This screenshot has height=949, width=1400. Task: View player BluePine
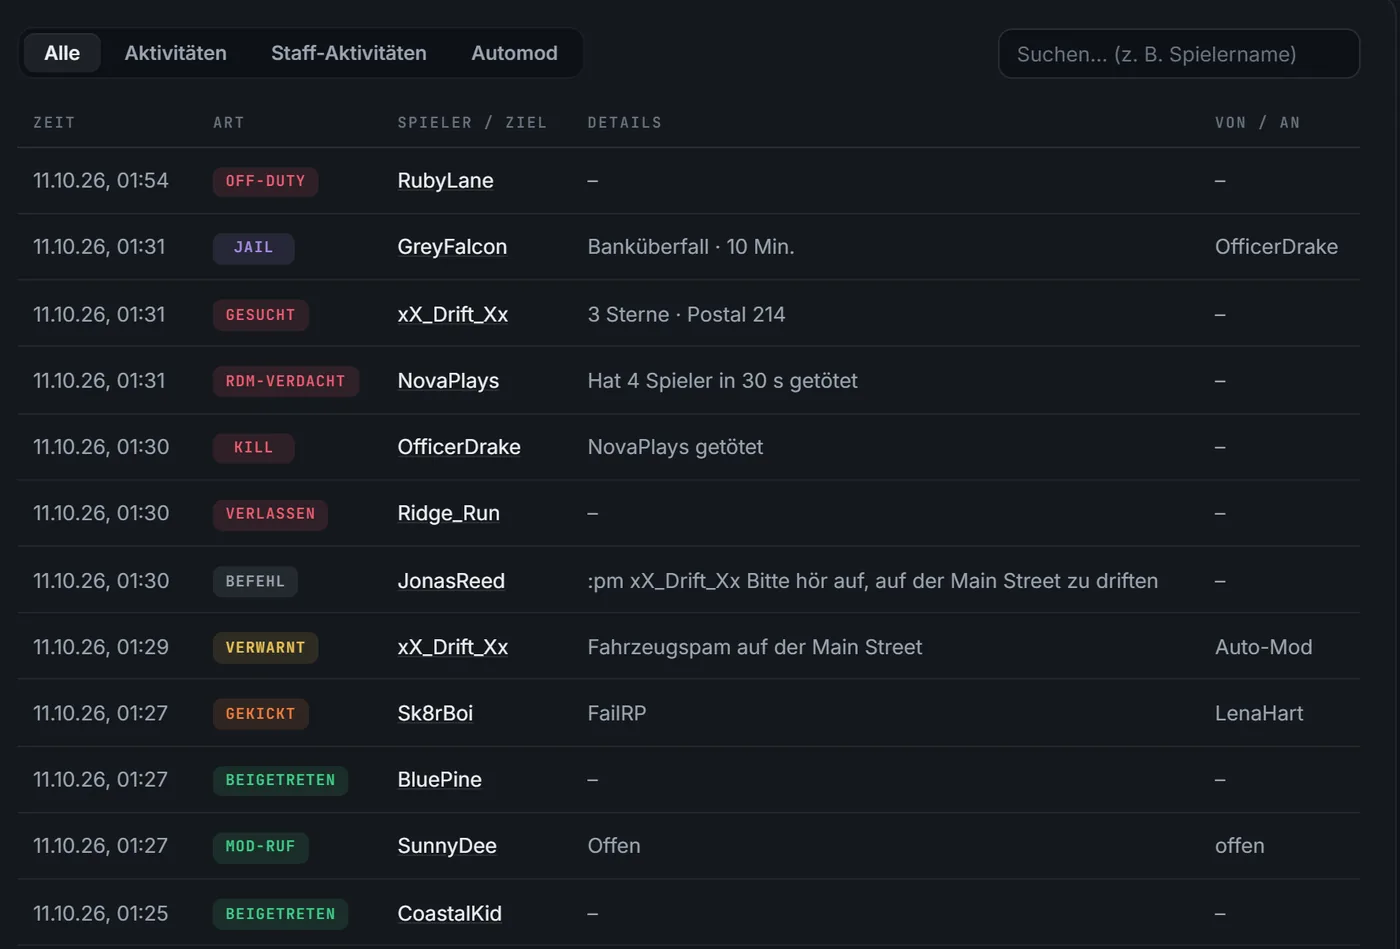tap(439, 779)
